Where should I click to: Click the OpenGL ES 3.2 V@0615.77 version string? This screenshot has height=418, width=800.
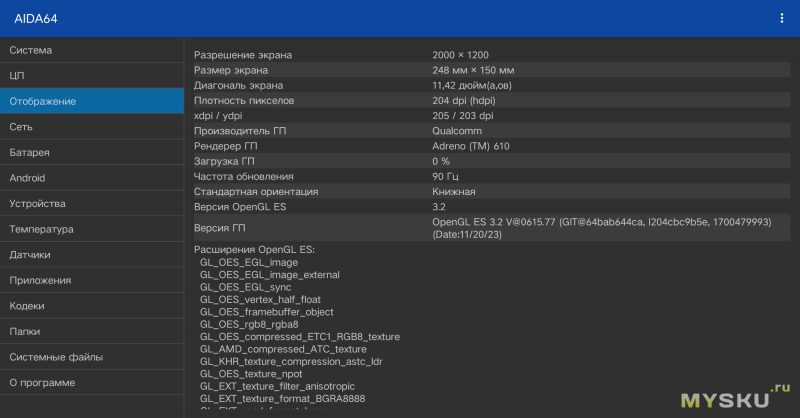[x=602, y=228]
